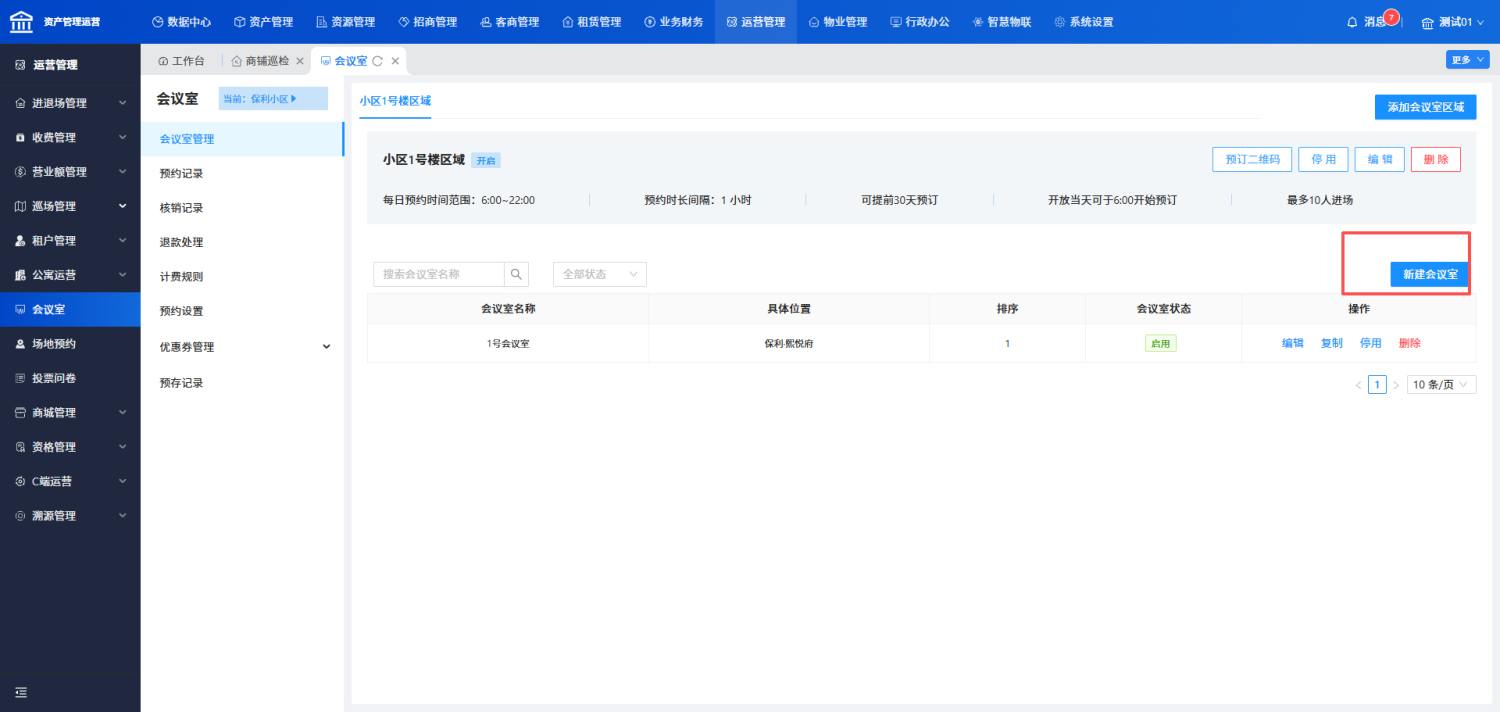Screen dimensions: 1500x712
Task: Open 场地预约 in sidebar
Action: tap(70, 344)
